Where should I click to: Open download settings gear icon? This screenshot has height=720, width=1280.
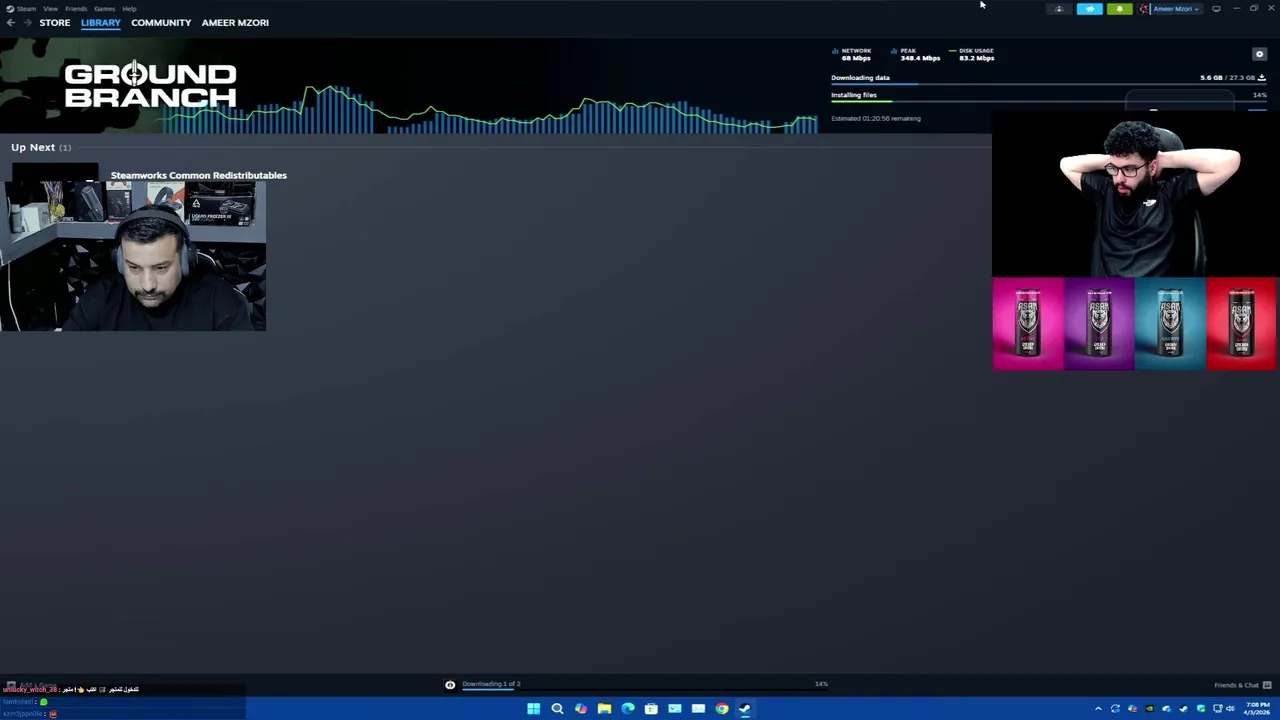1259,54
